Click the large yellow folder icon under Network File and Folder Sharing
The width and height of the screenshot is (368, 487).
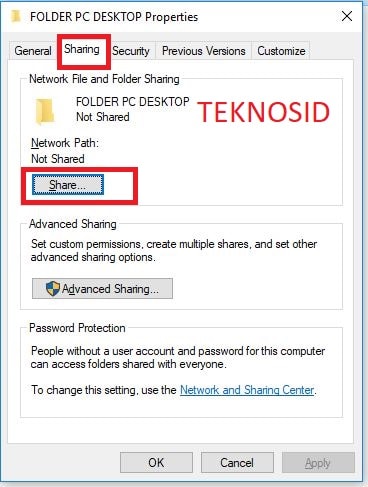[x=45, y=112]
